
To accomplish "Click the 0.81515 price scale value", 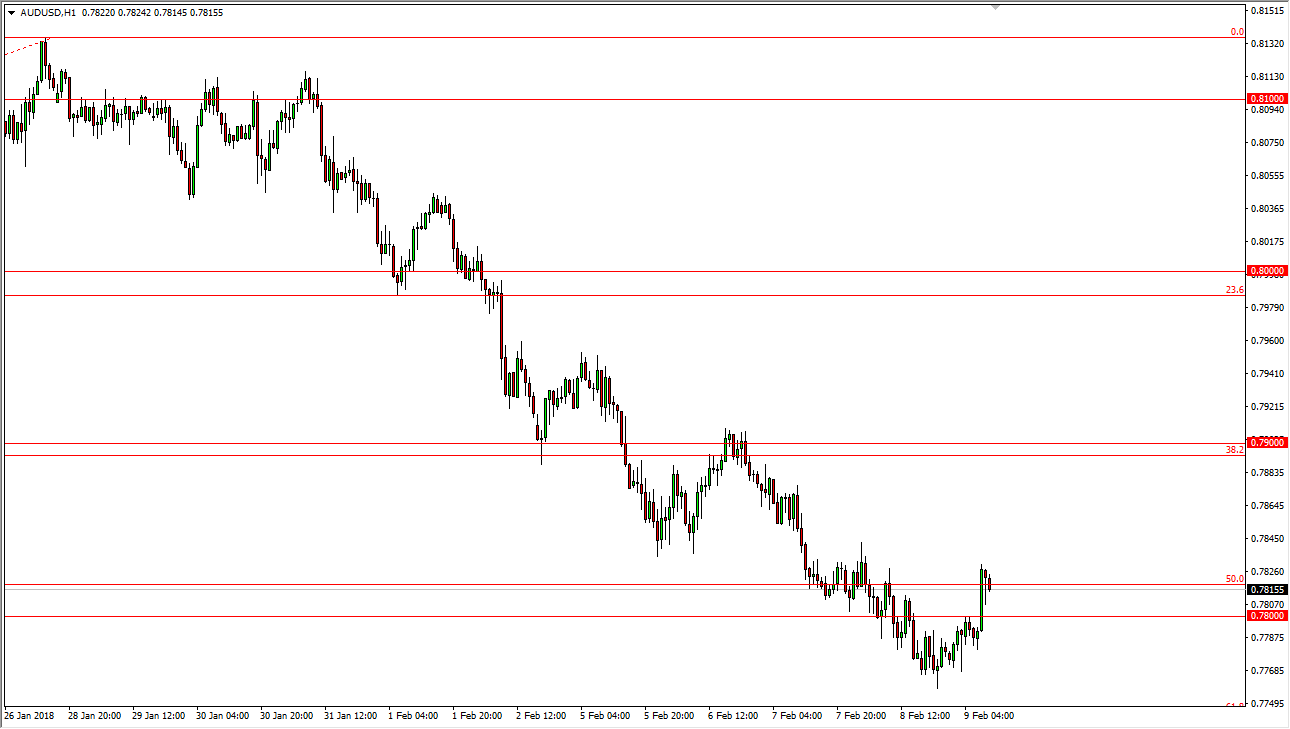I will (x=1266, y=11).
